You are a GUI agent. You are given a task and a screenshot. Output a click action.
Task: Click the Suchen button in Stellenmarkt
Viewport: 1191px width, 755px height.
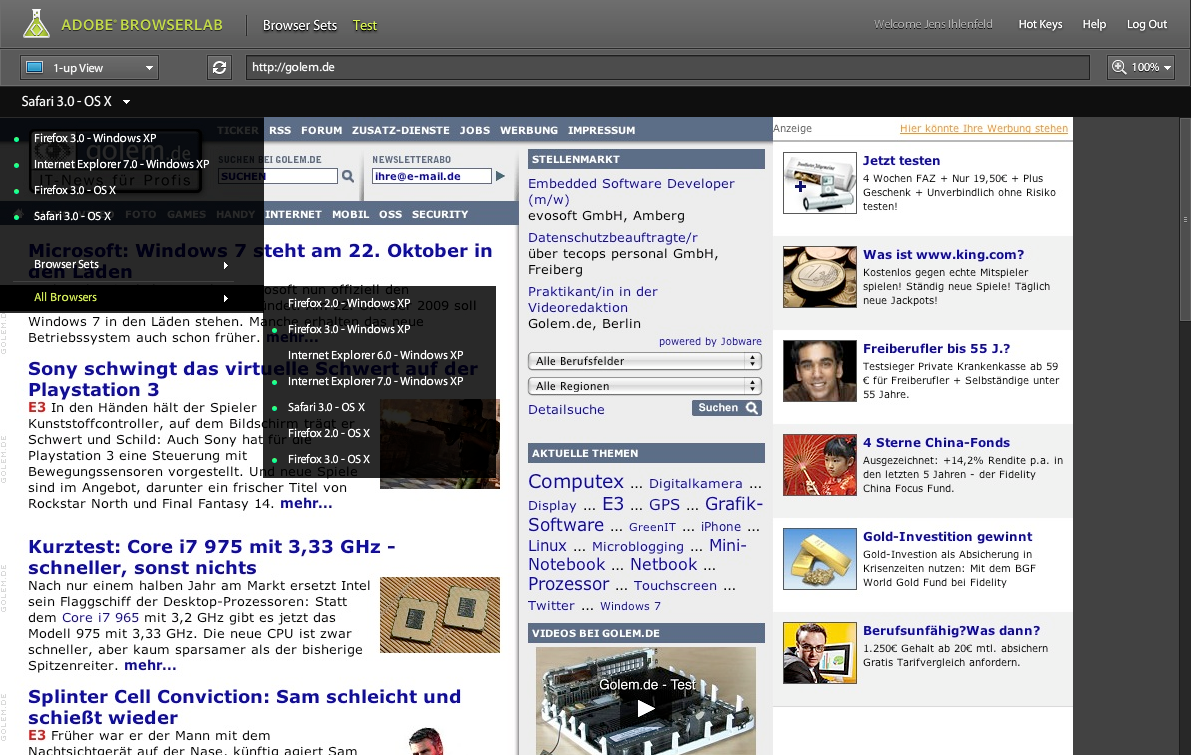tap(727, 408)
